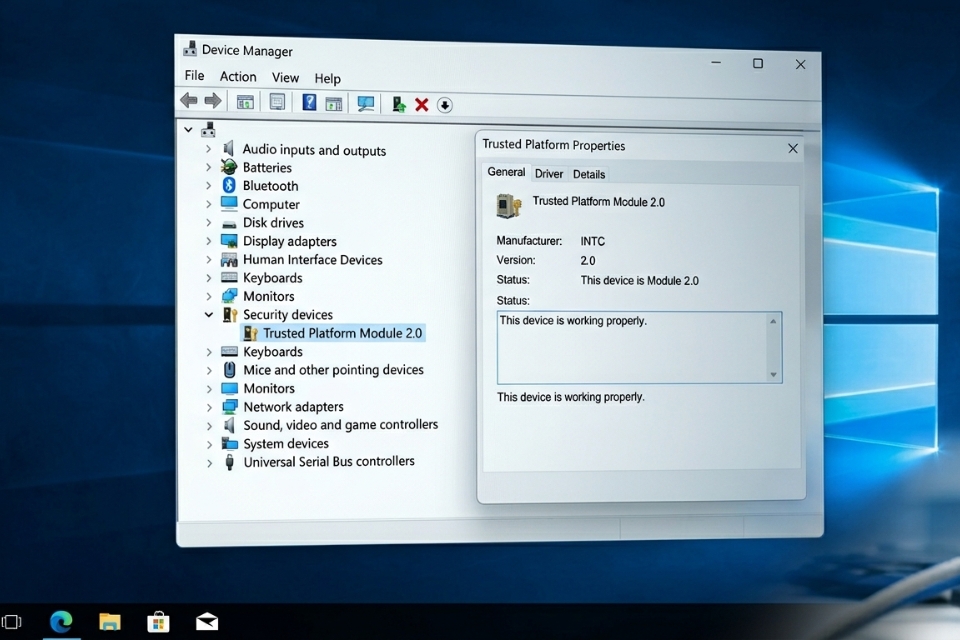Click the Display adapters icon
Viewport: 960px width, 640px height.
pyautogui.click(x=229, y=241)
